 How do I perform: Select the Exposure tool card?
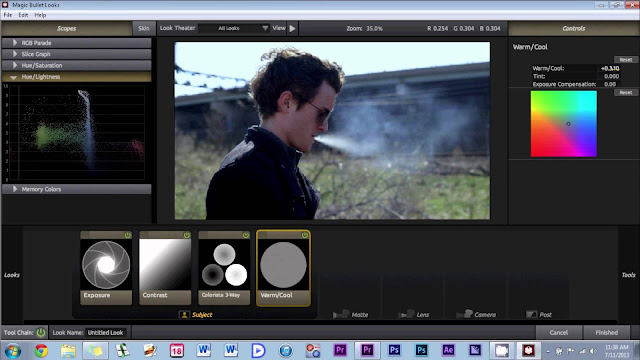pyautogui.click(x=106, y=268)
